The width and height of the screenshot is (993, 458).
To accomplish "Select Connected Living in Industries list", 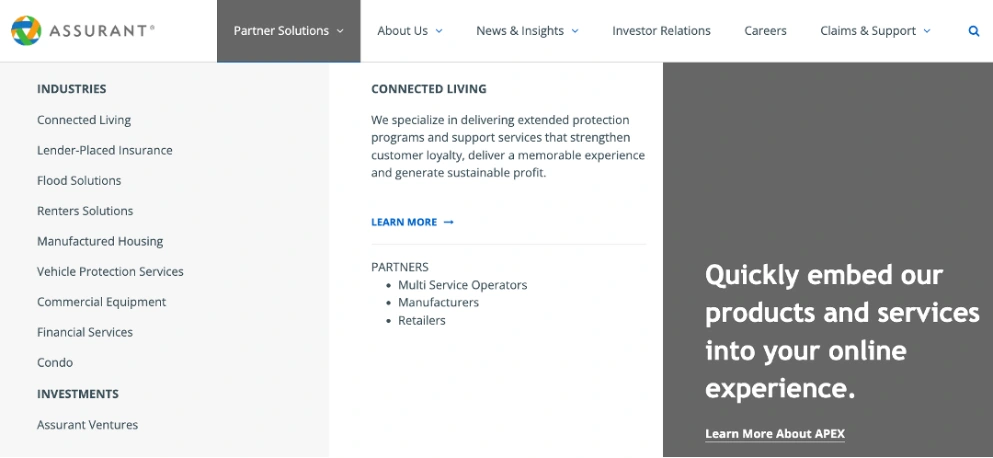I will 84,120.
